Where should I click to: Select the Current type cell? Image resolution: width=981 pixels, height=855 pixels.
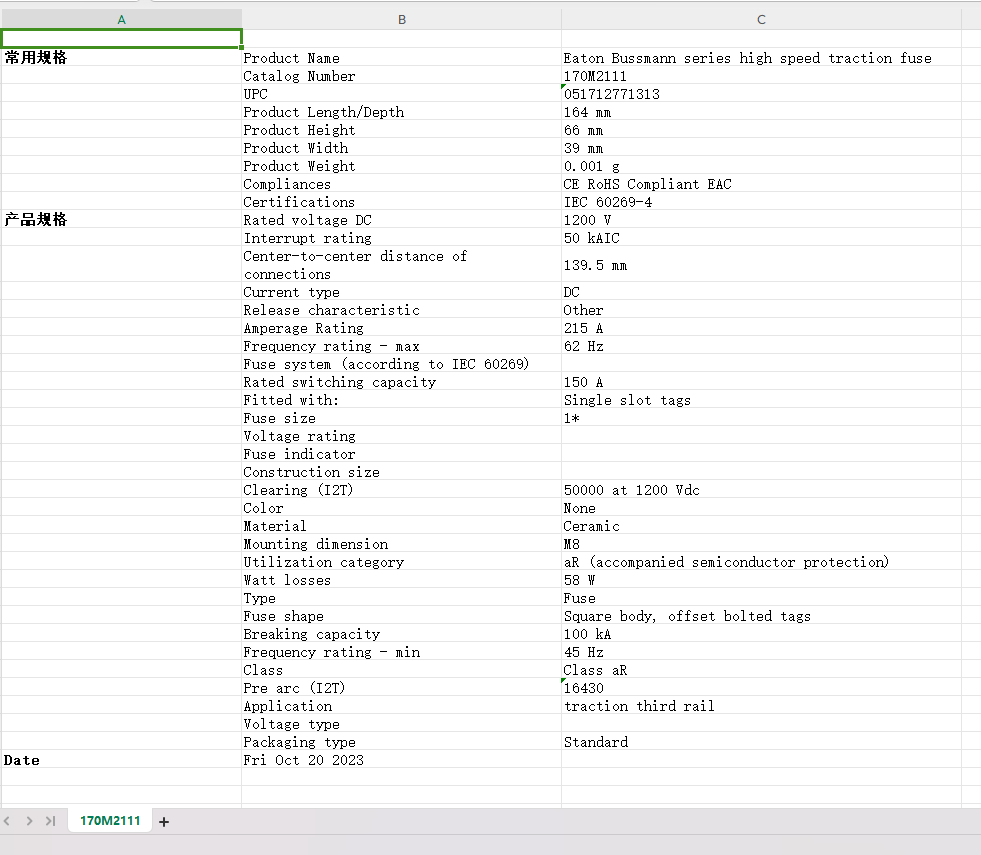pyautogui.click(x=402, y=292)
